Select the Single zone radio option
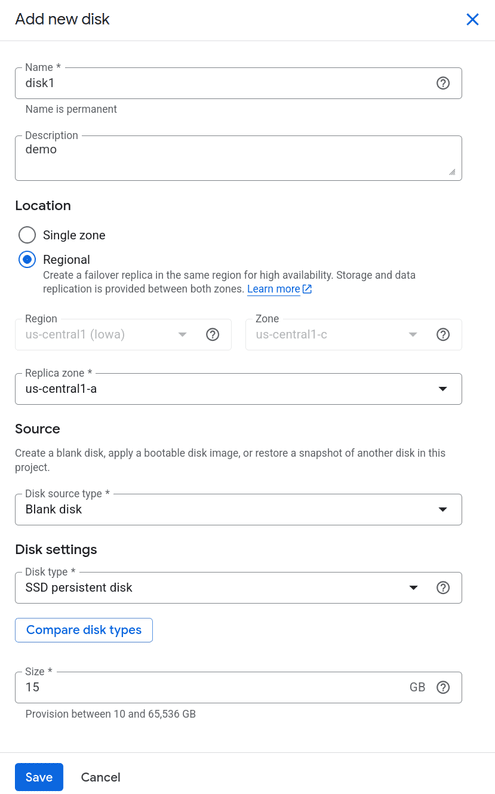 pos(27,235)
